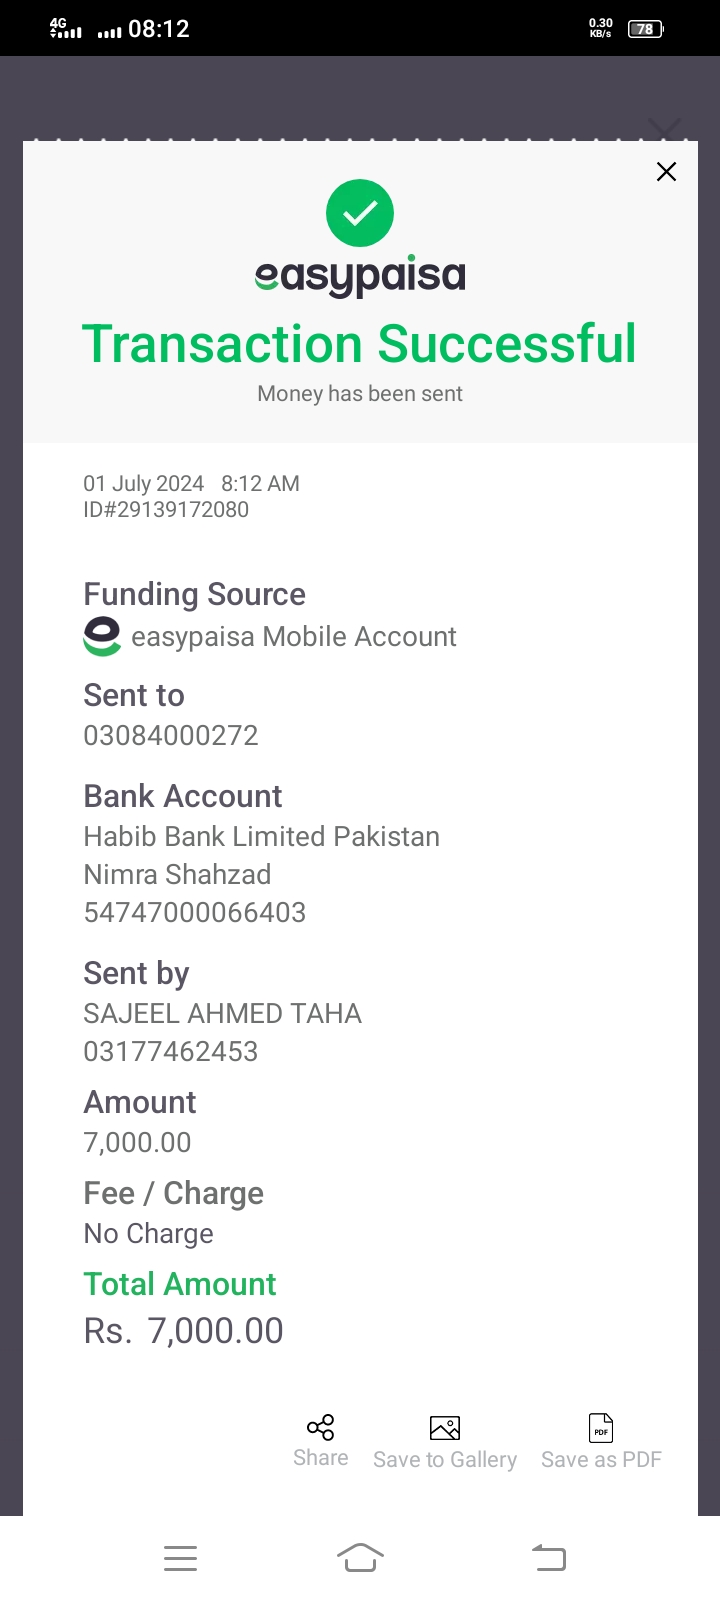Tap the bank account number 54747000066403
The width and height of the screenshot is (720, 1600).
coord(195,912)
